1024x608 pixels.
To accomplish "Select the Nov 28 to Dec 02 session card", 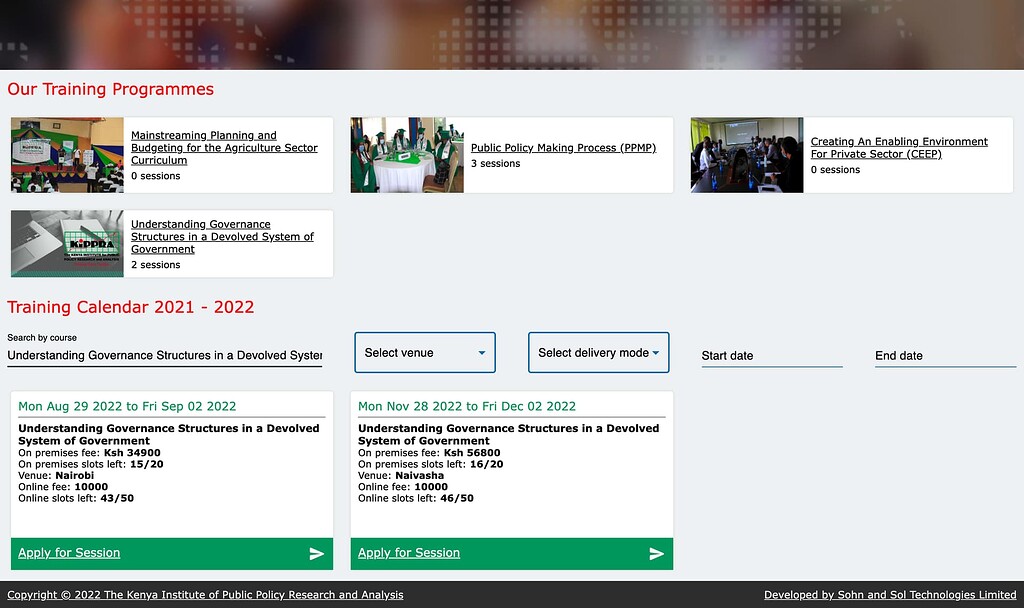I will [511, 460].
